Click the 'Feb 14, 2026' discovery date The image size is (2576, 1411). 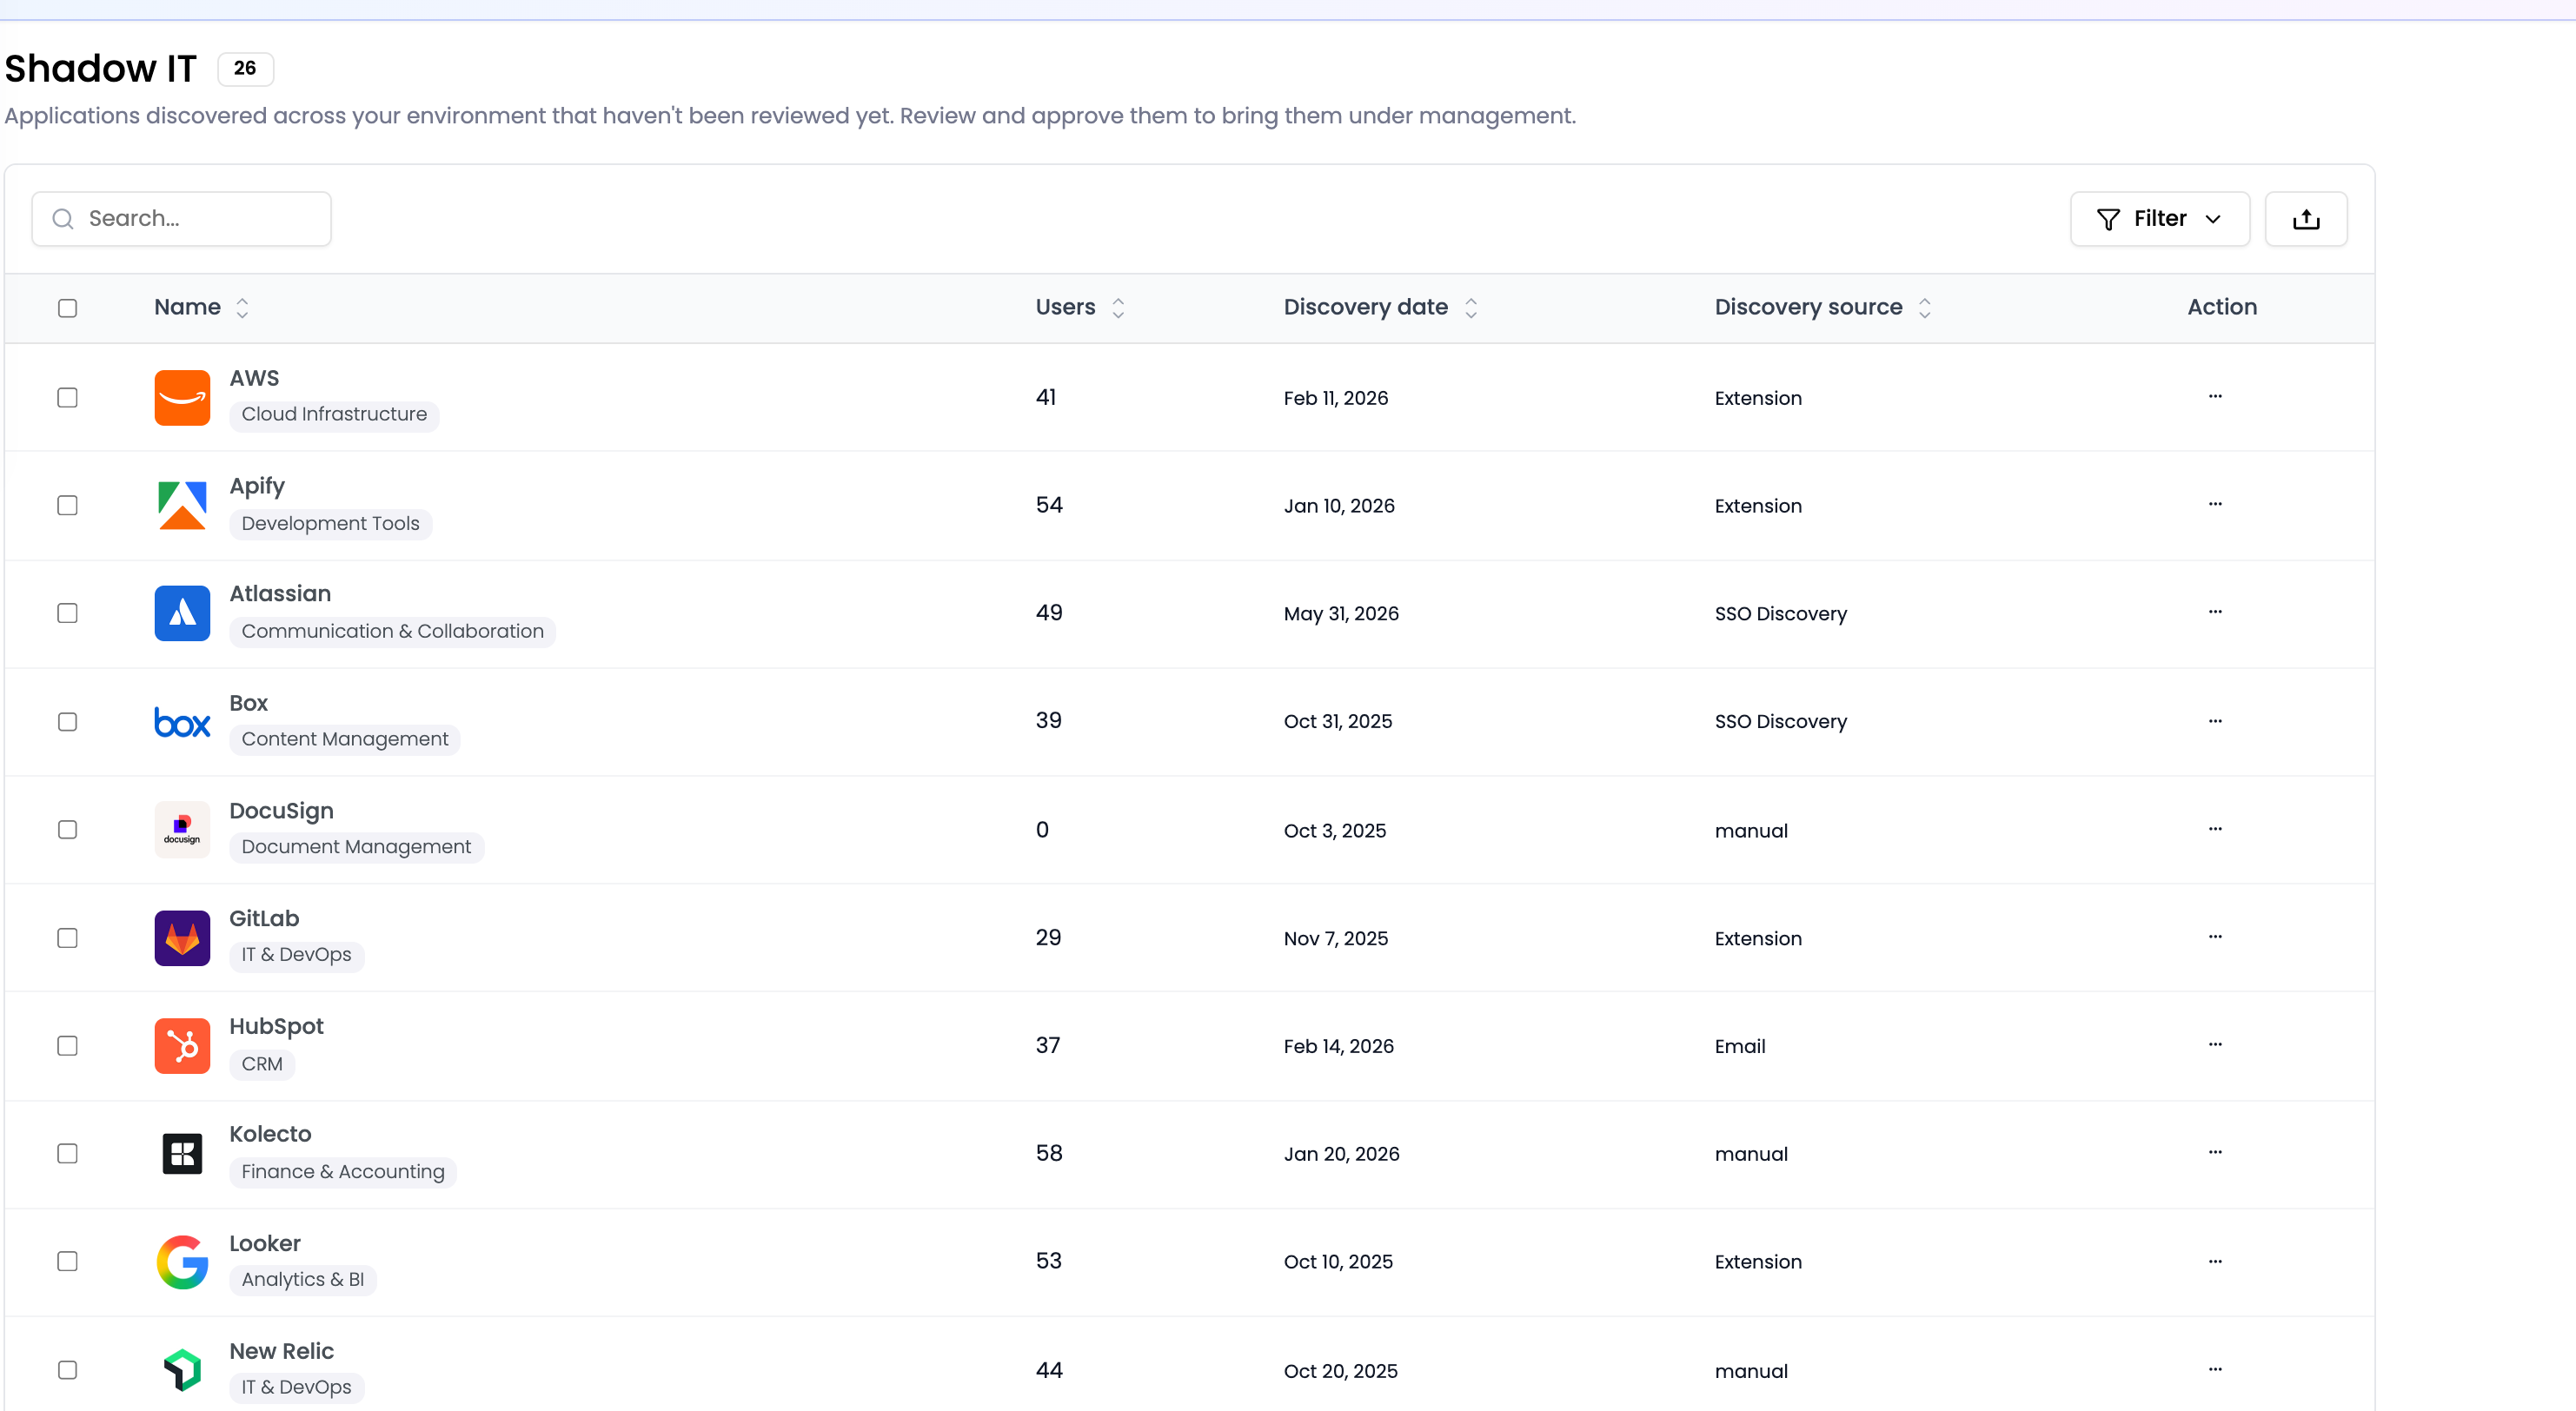point(1338,1047)
